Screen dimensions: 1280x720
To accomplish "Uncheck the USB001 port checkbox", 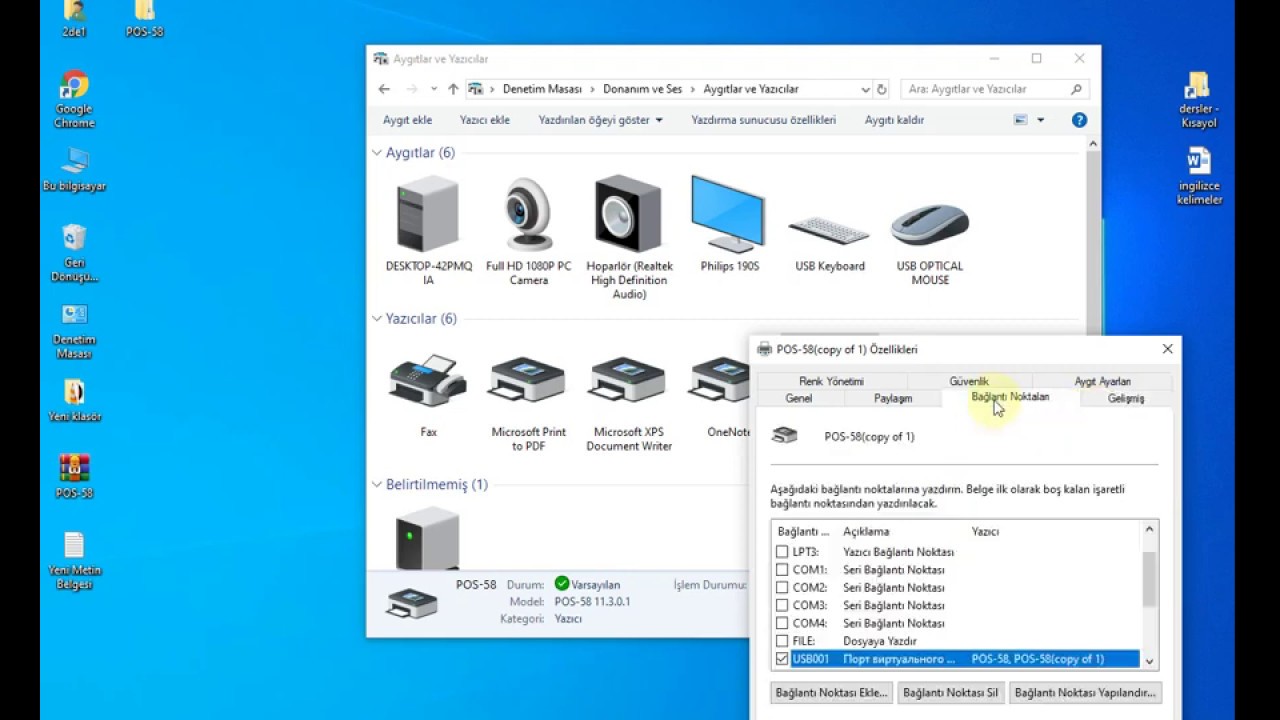I will pyautogui.click(x=782, y=659).
